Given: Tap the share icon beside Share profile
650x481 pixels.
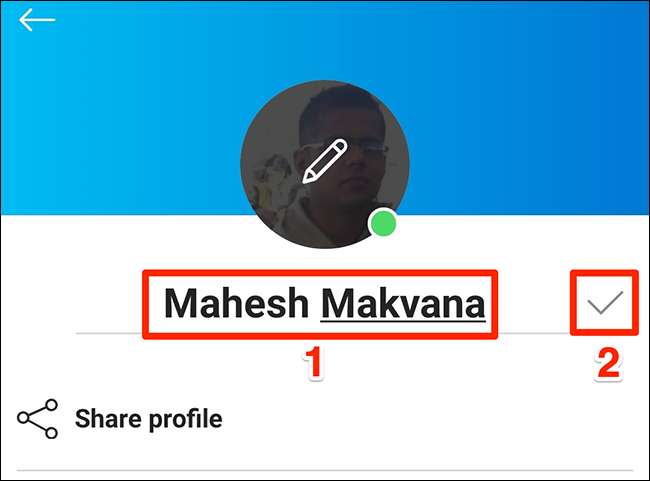Looking at the screenshot, I should click(x=37, y=419).
